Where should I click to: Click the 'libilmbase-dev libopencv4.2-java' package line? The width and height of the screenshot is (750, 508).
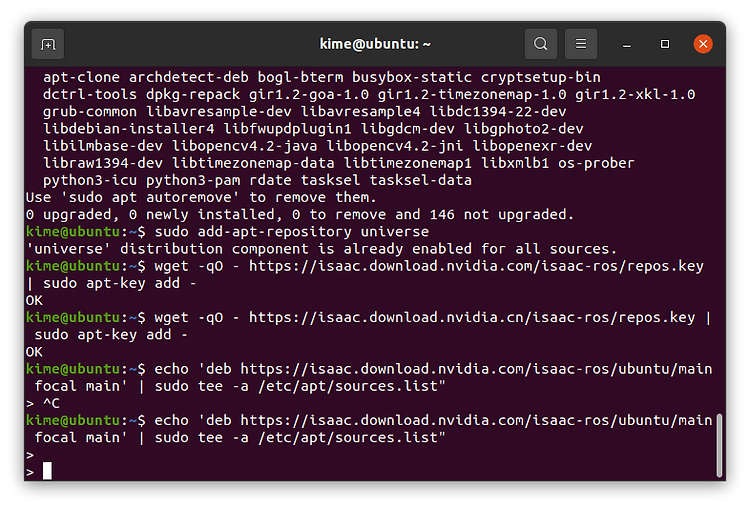(318, 145)
